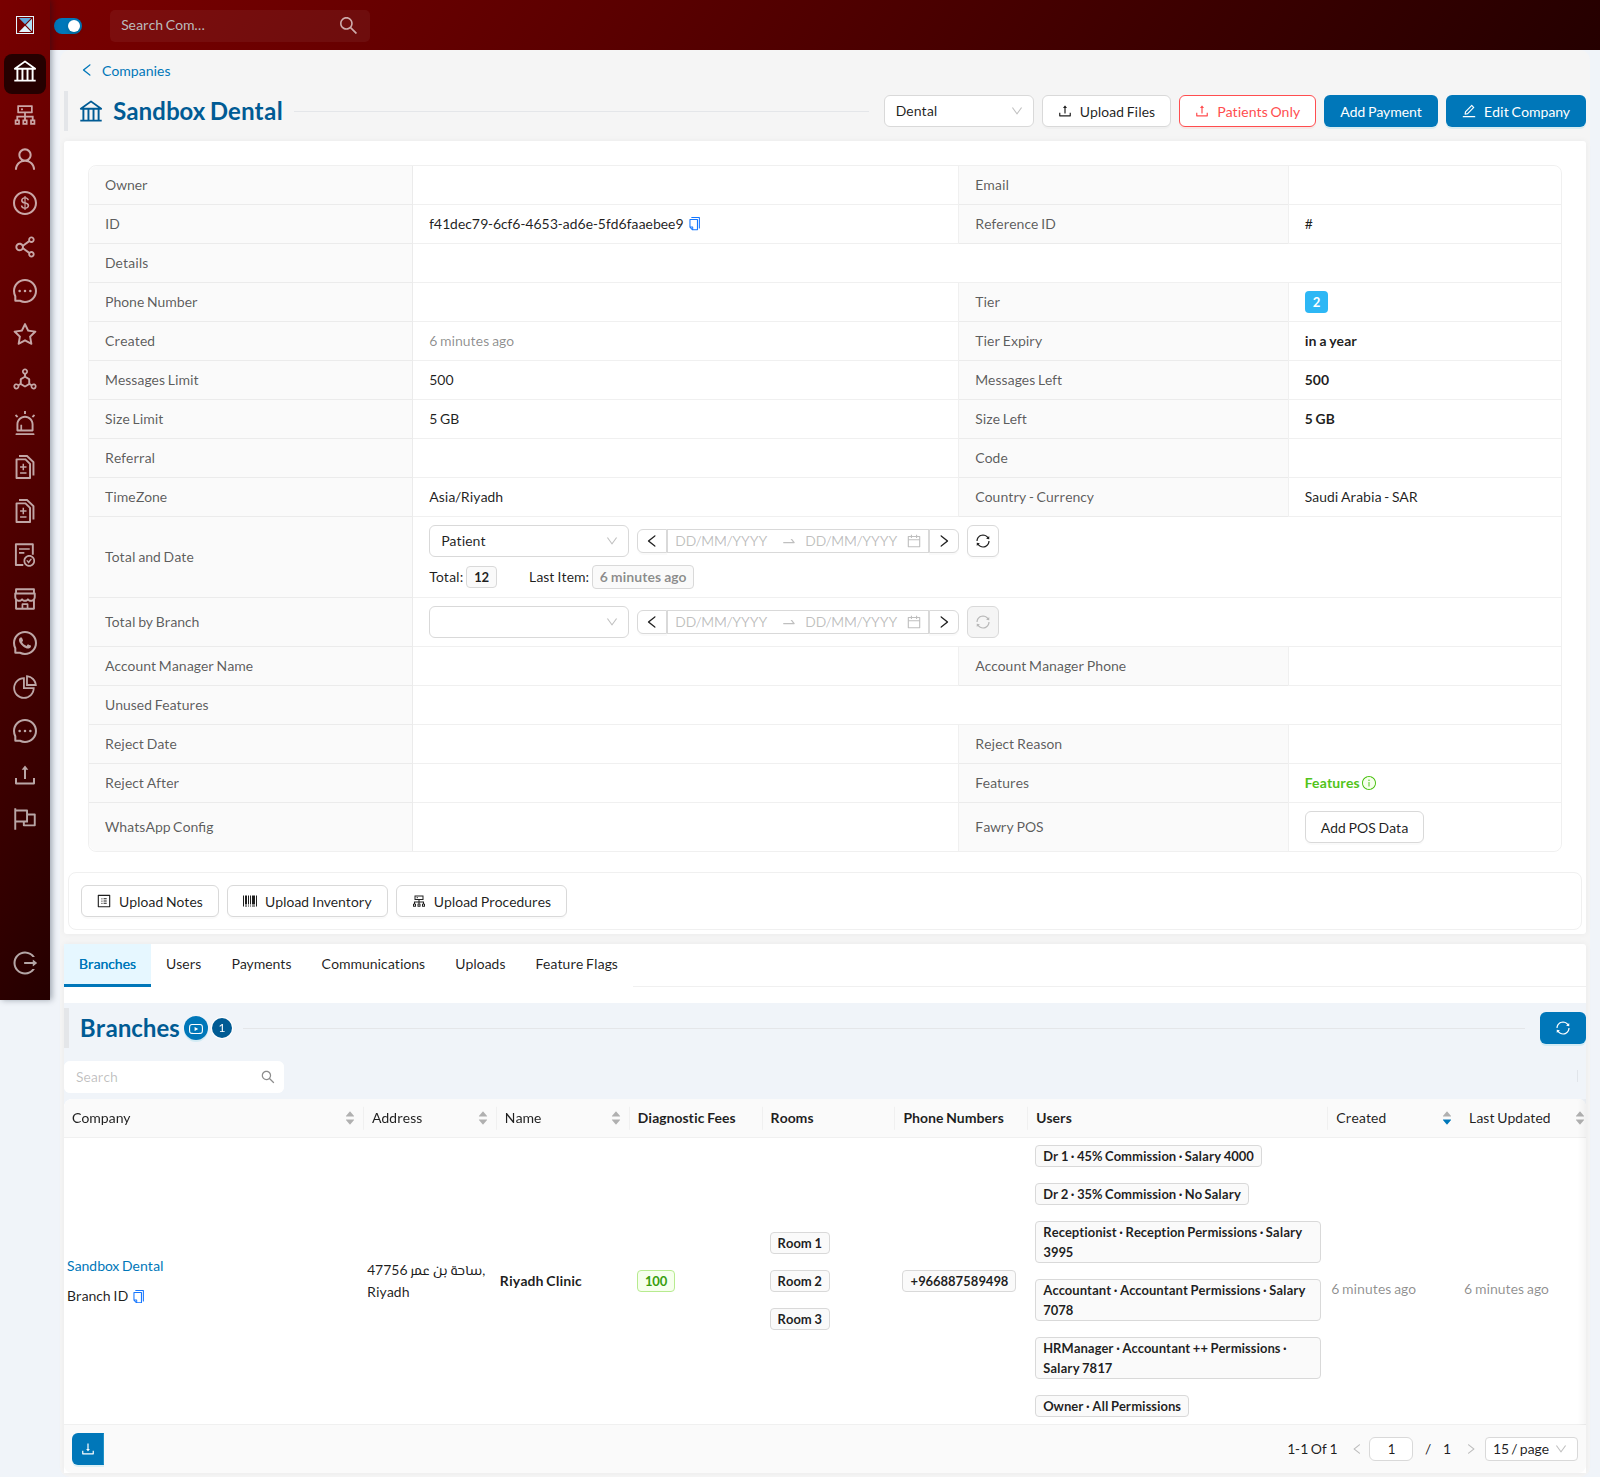Click the Upload Procedures button
The height and width of the screenshot is (1477, 1600).
click(482, 901)
